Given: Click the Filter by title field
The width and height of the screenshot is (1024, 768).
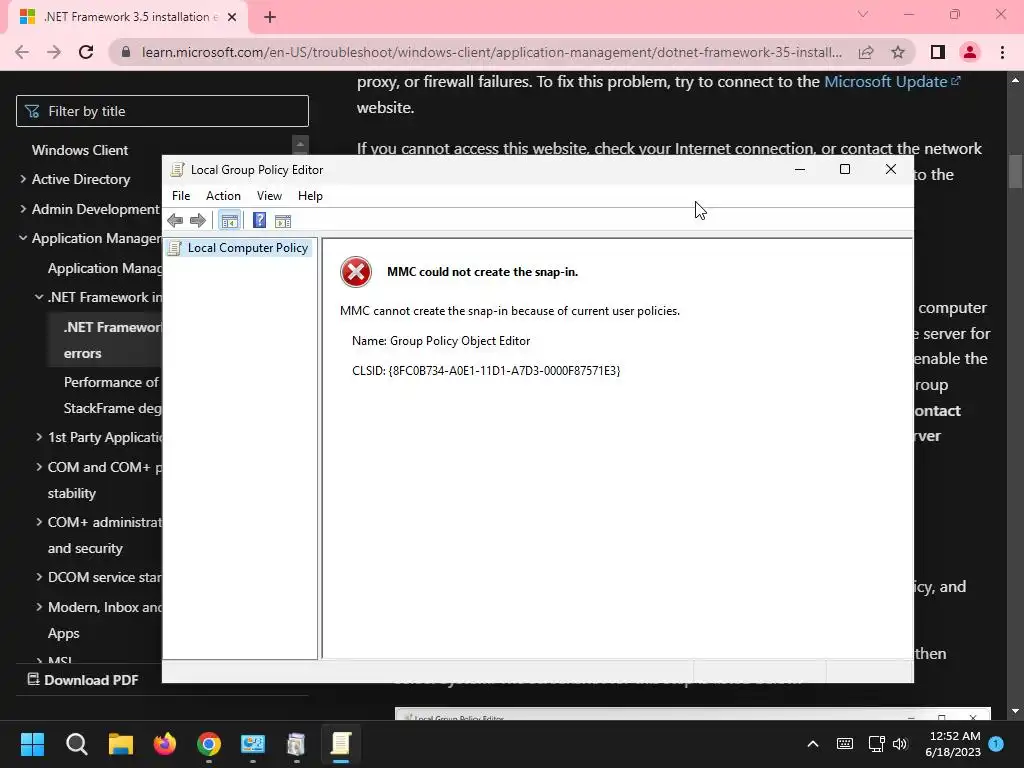Looking at the screenshot, I should coord(162,111).
